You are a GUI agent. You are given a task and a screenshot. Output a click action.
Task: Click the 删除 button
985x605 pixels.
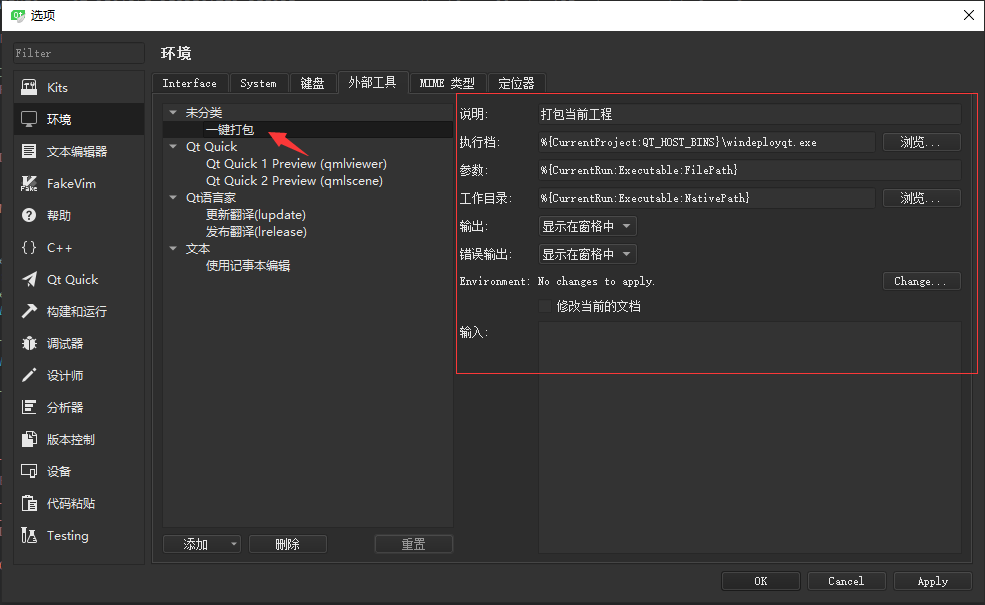(x=288, y=544)
